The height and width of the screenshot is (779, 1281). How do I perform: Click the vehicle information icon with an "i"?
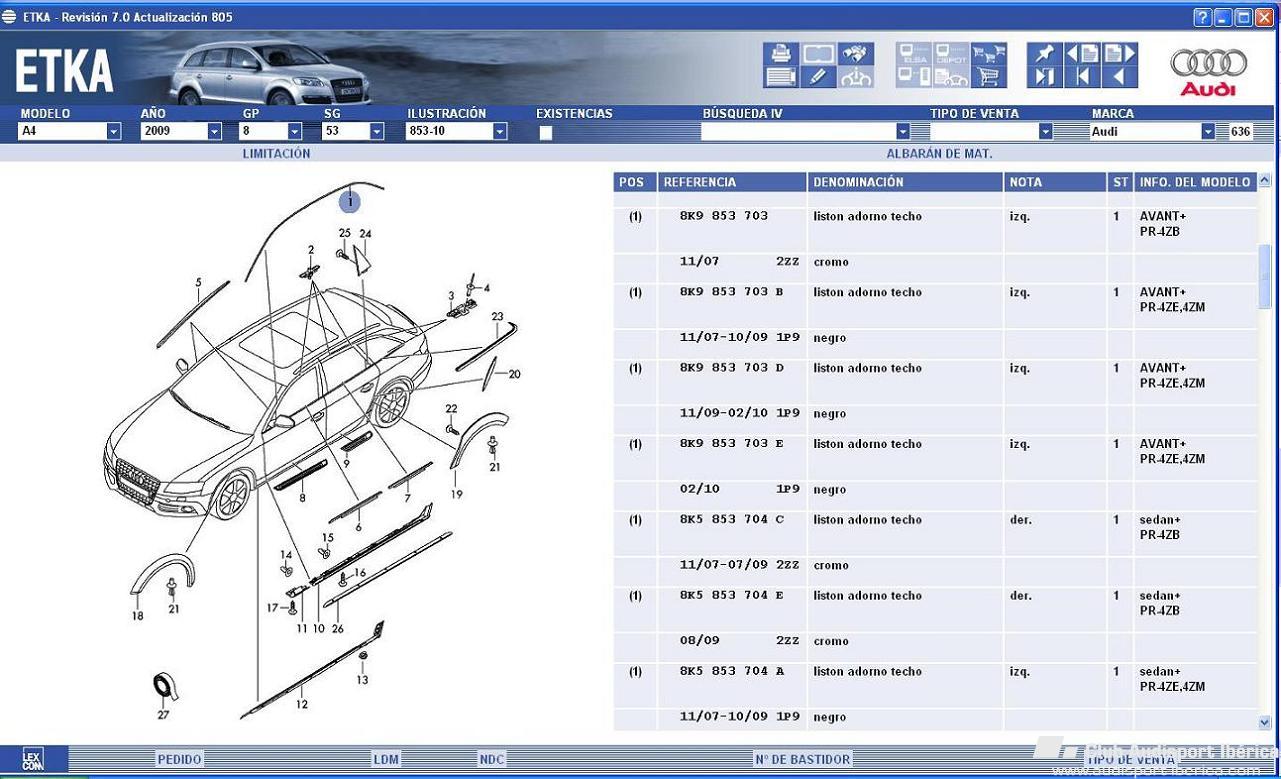[x=856, y=77]
